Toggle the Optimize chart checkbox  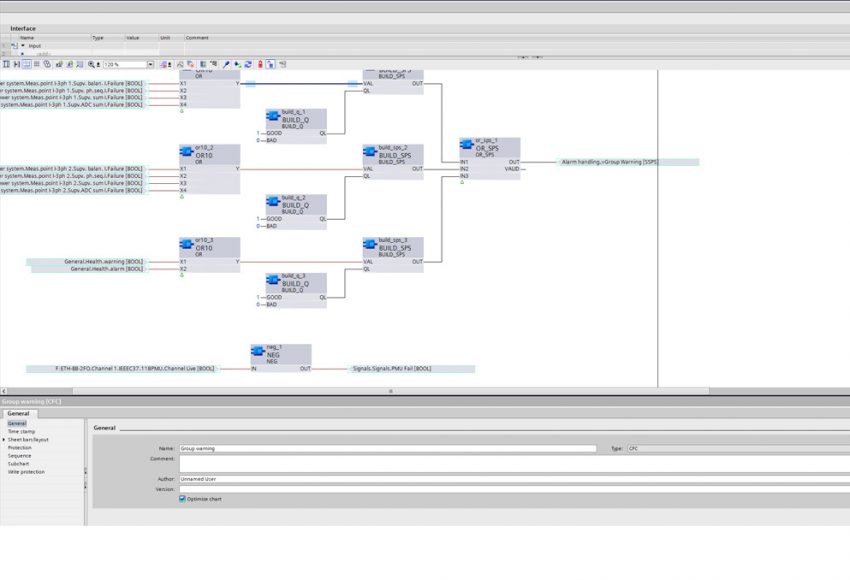click(182, 498)
